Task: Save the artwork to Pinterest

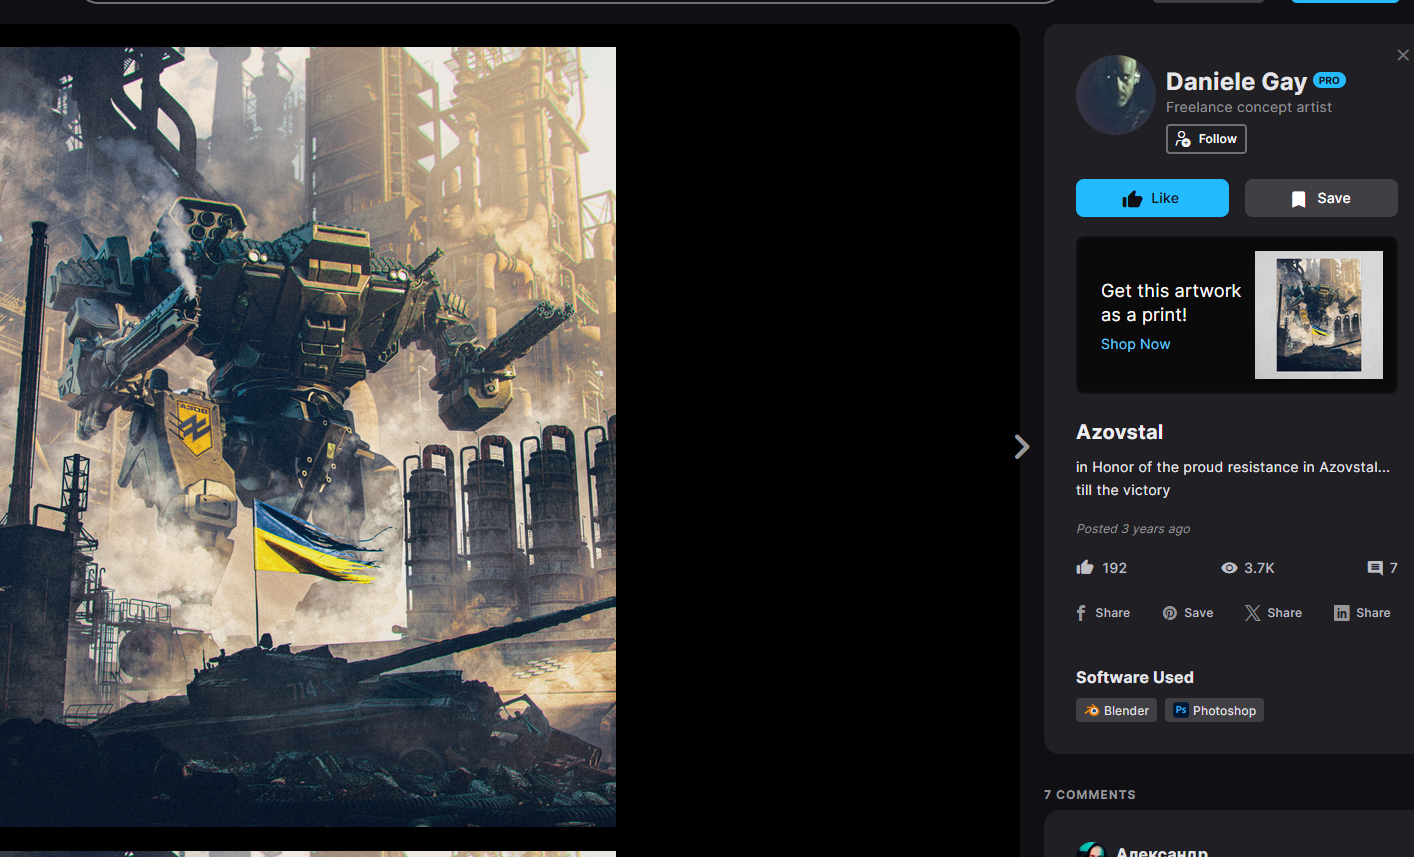Action: point(1188,613)
